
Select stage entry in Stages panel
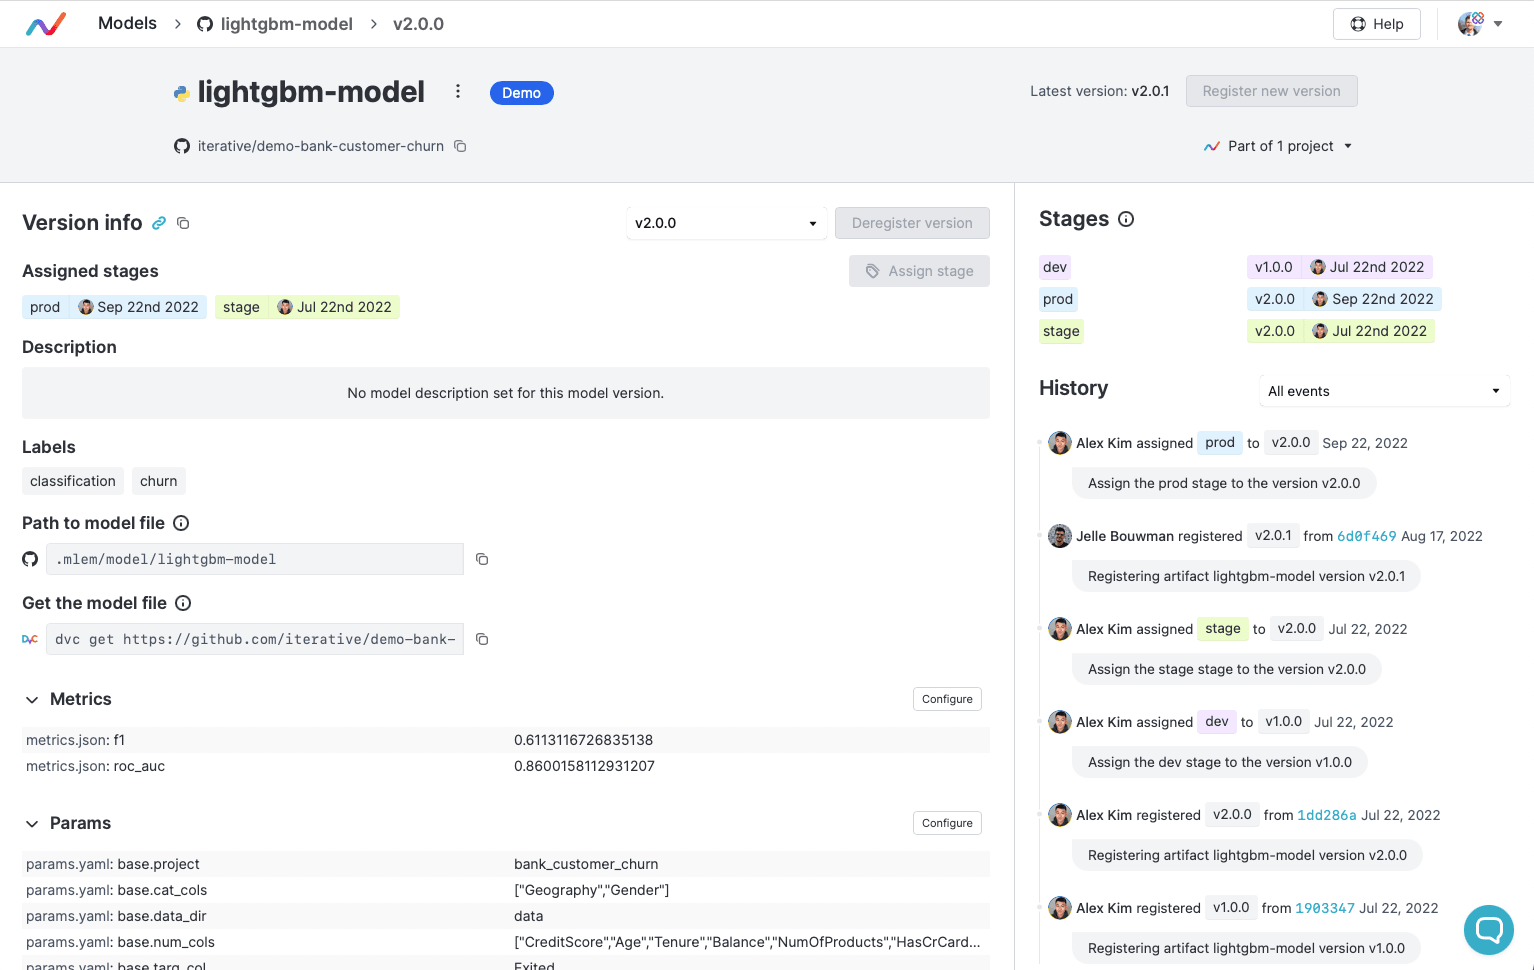1061,331
